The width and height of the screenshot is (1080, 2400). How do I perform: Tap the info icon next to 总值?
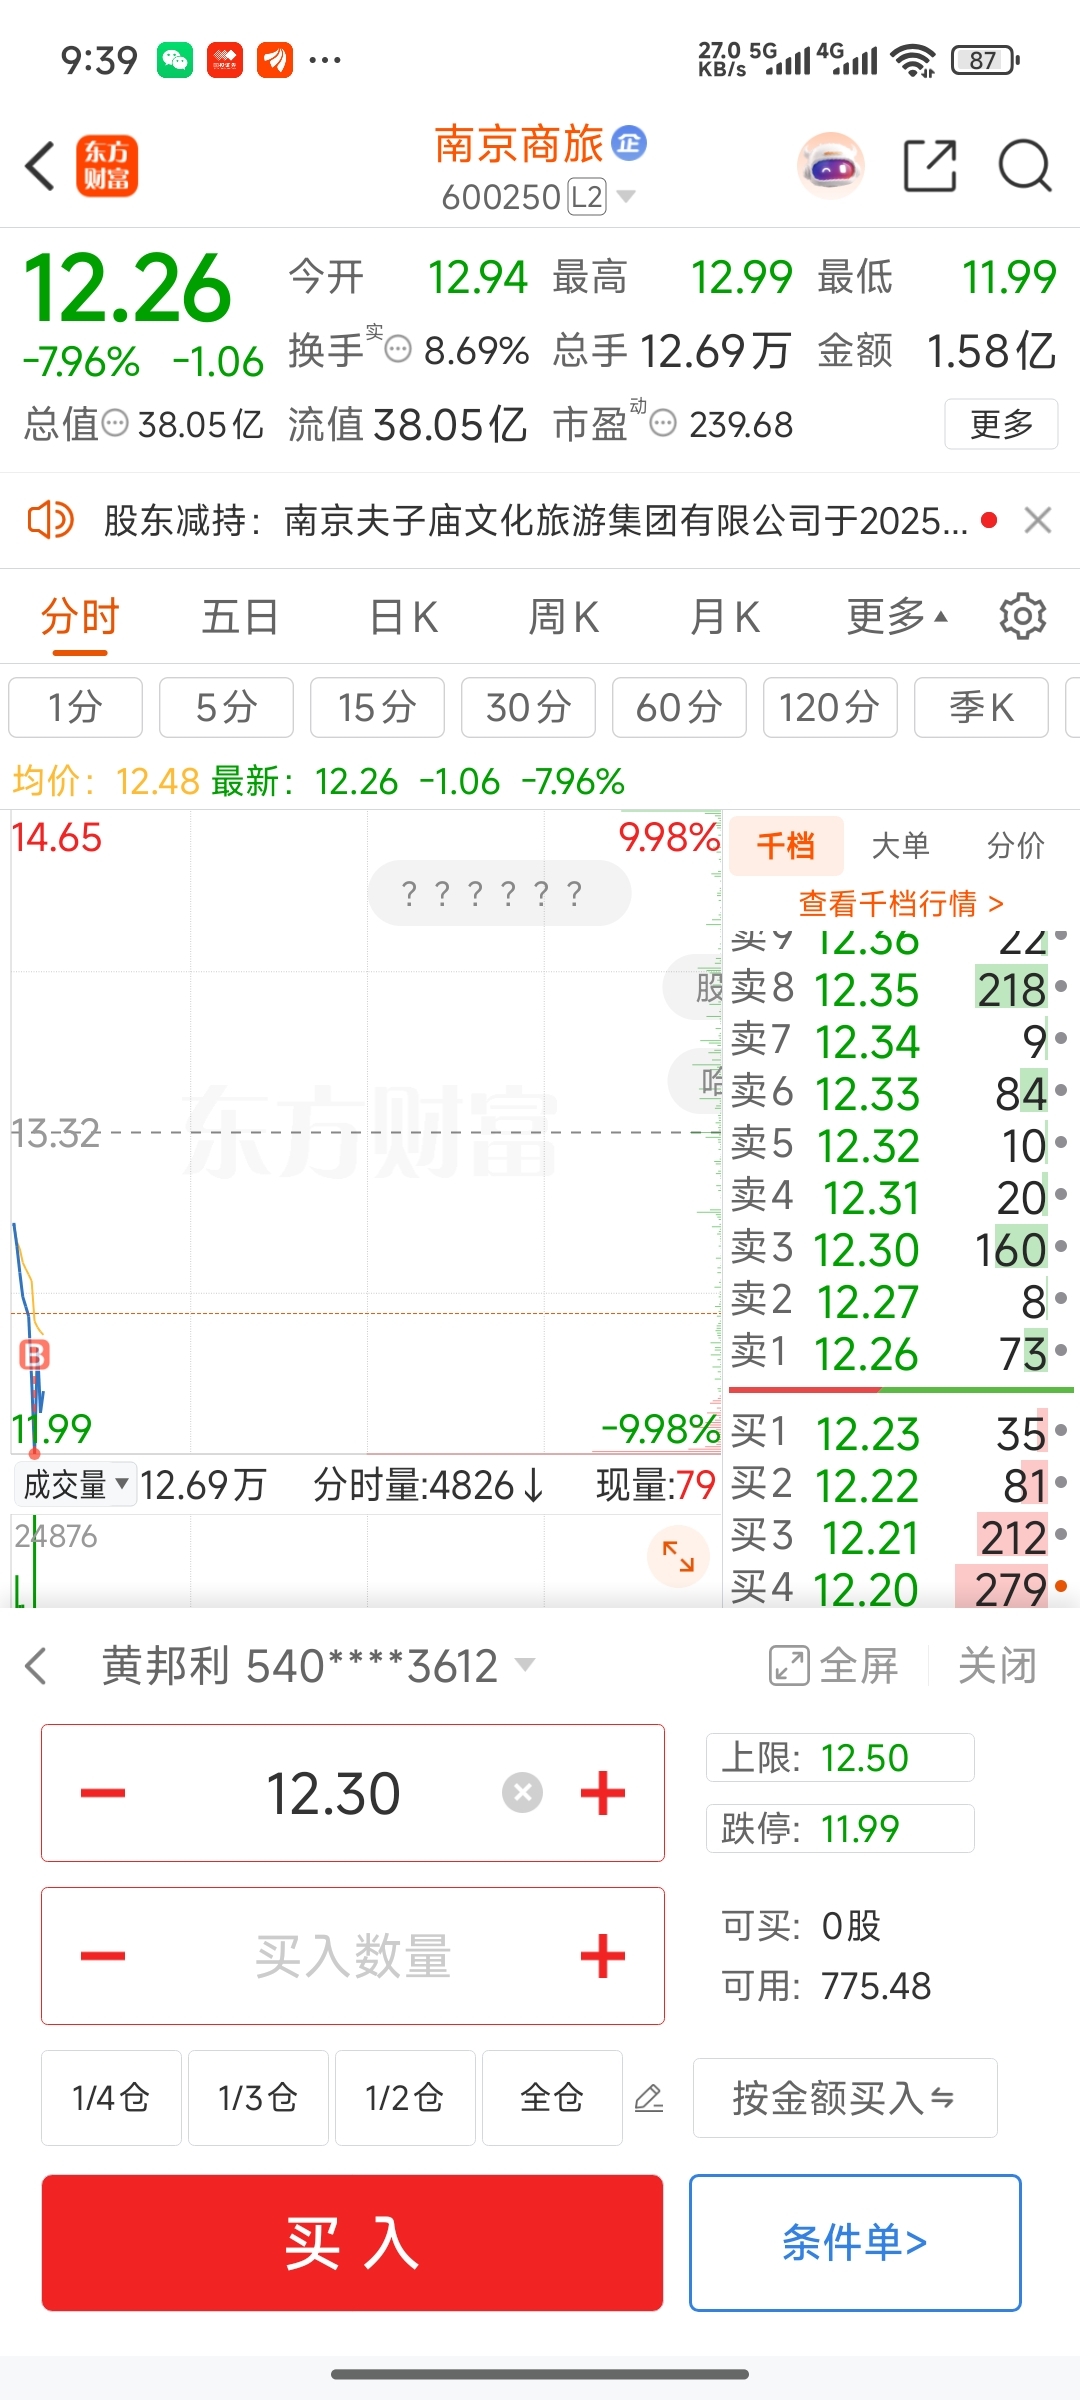click(116, 424)
